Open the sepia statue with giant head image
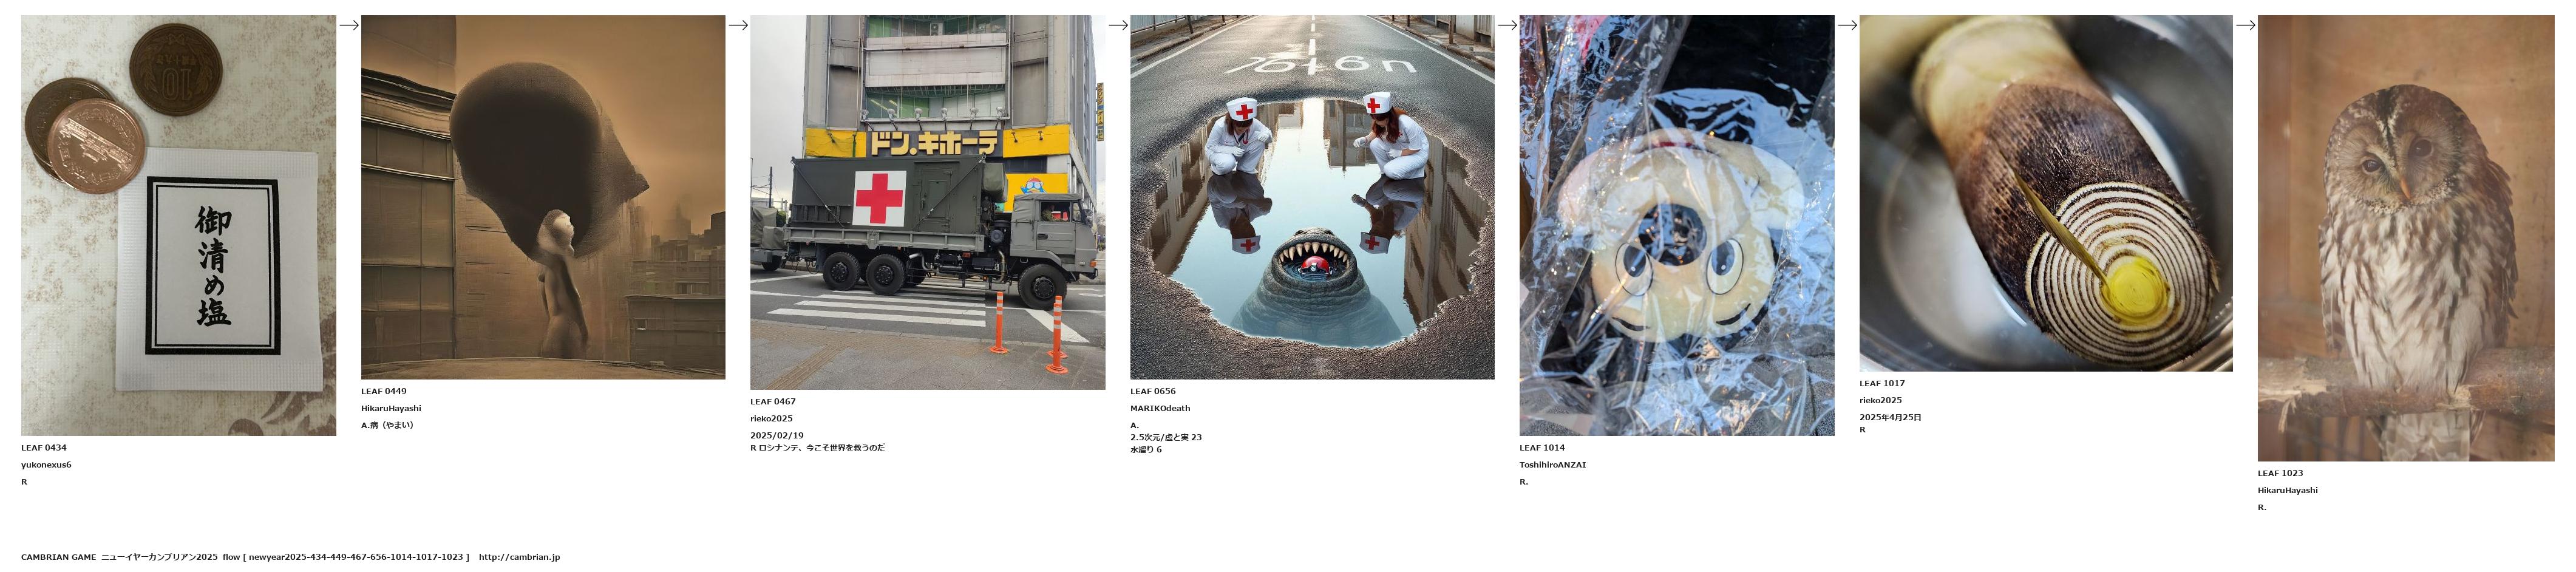2576x572 pixels. [x=543, y=197]
